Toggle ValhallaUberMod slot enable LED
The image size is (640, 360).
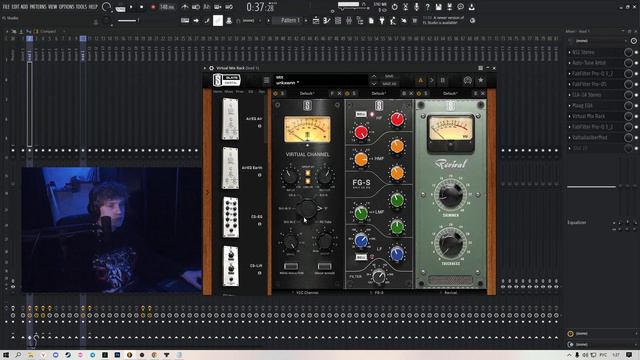pos(636,138)
